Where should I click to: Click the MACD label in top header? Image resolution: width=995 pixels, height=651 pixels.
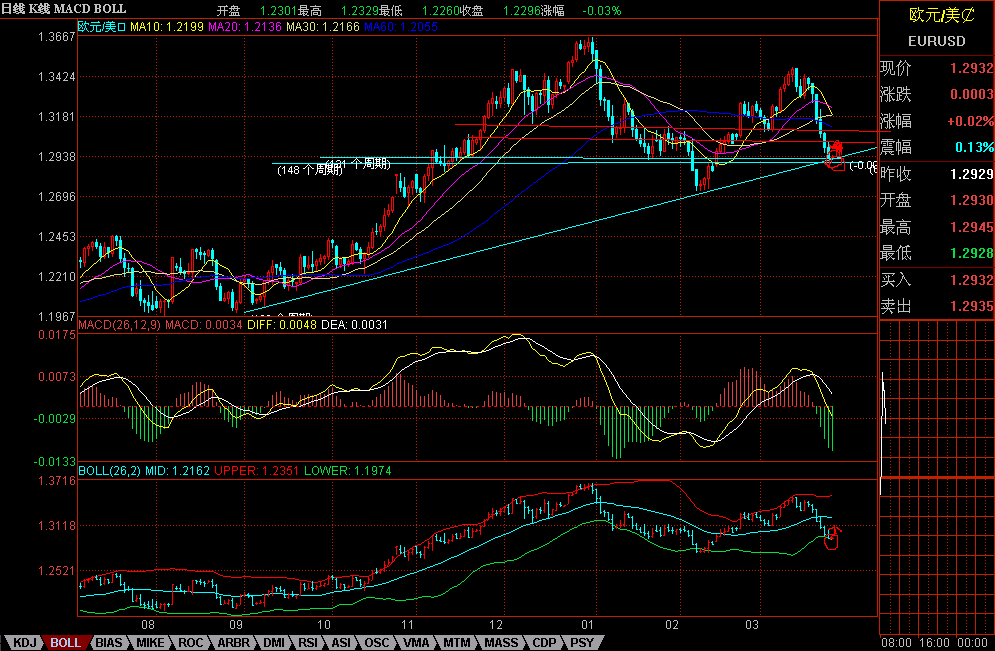pos(73,9)
